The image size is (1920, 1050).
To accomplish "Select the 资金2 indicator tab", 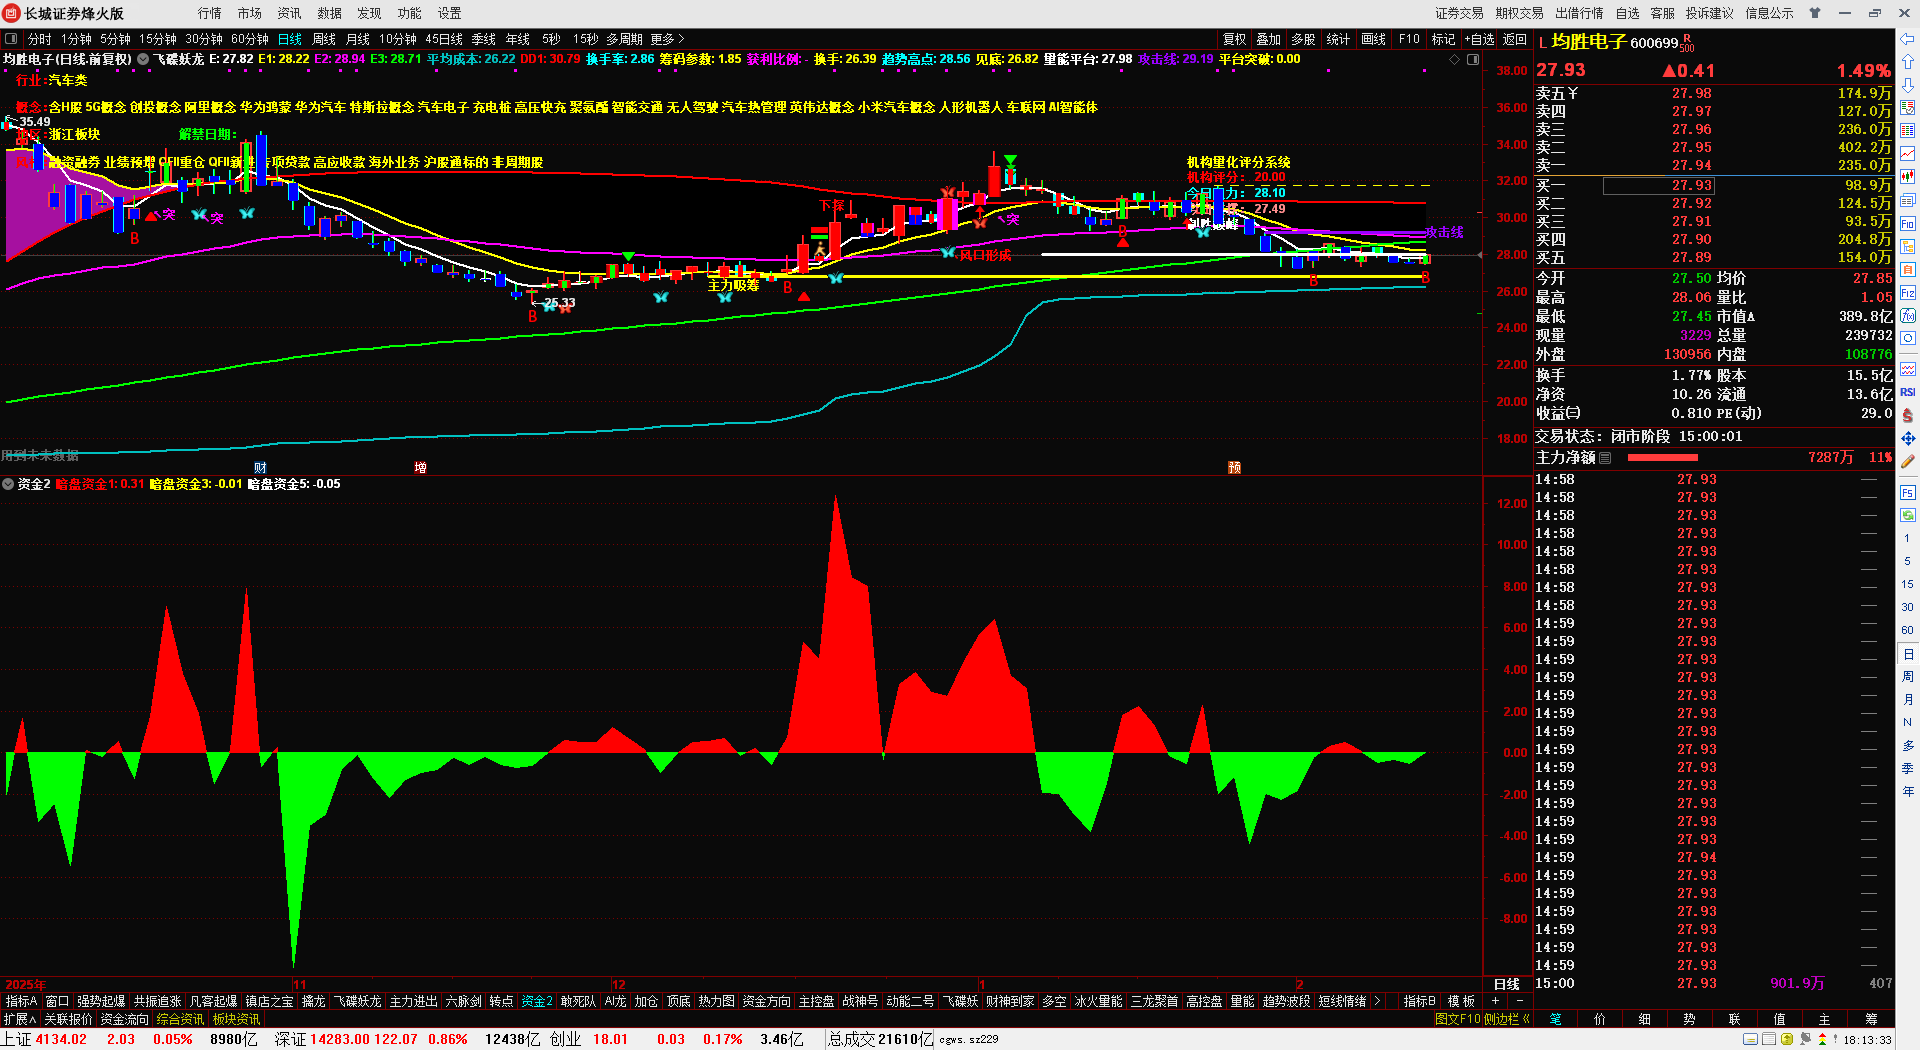I will click(537, 1001).
